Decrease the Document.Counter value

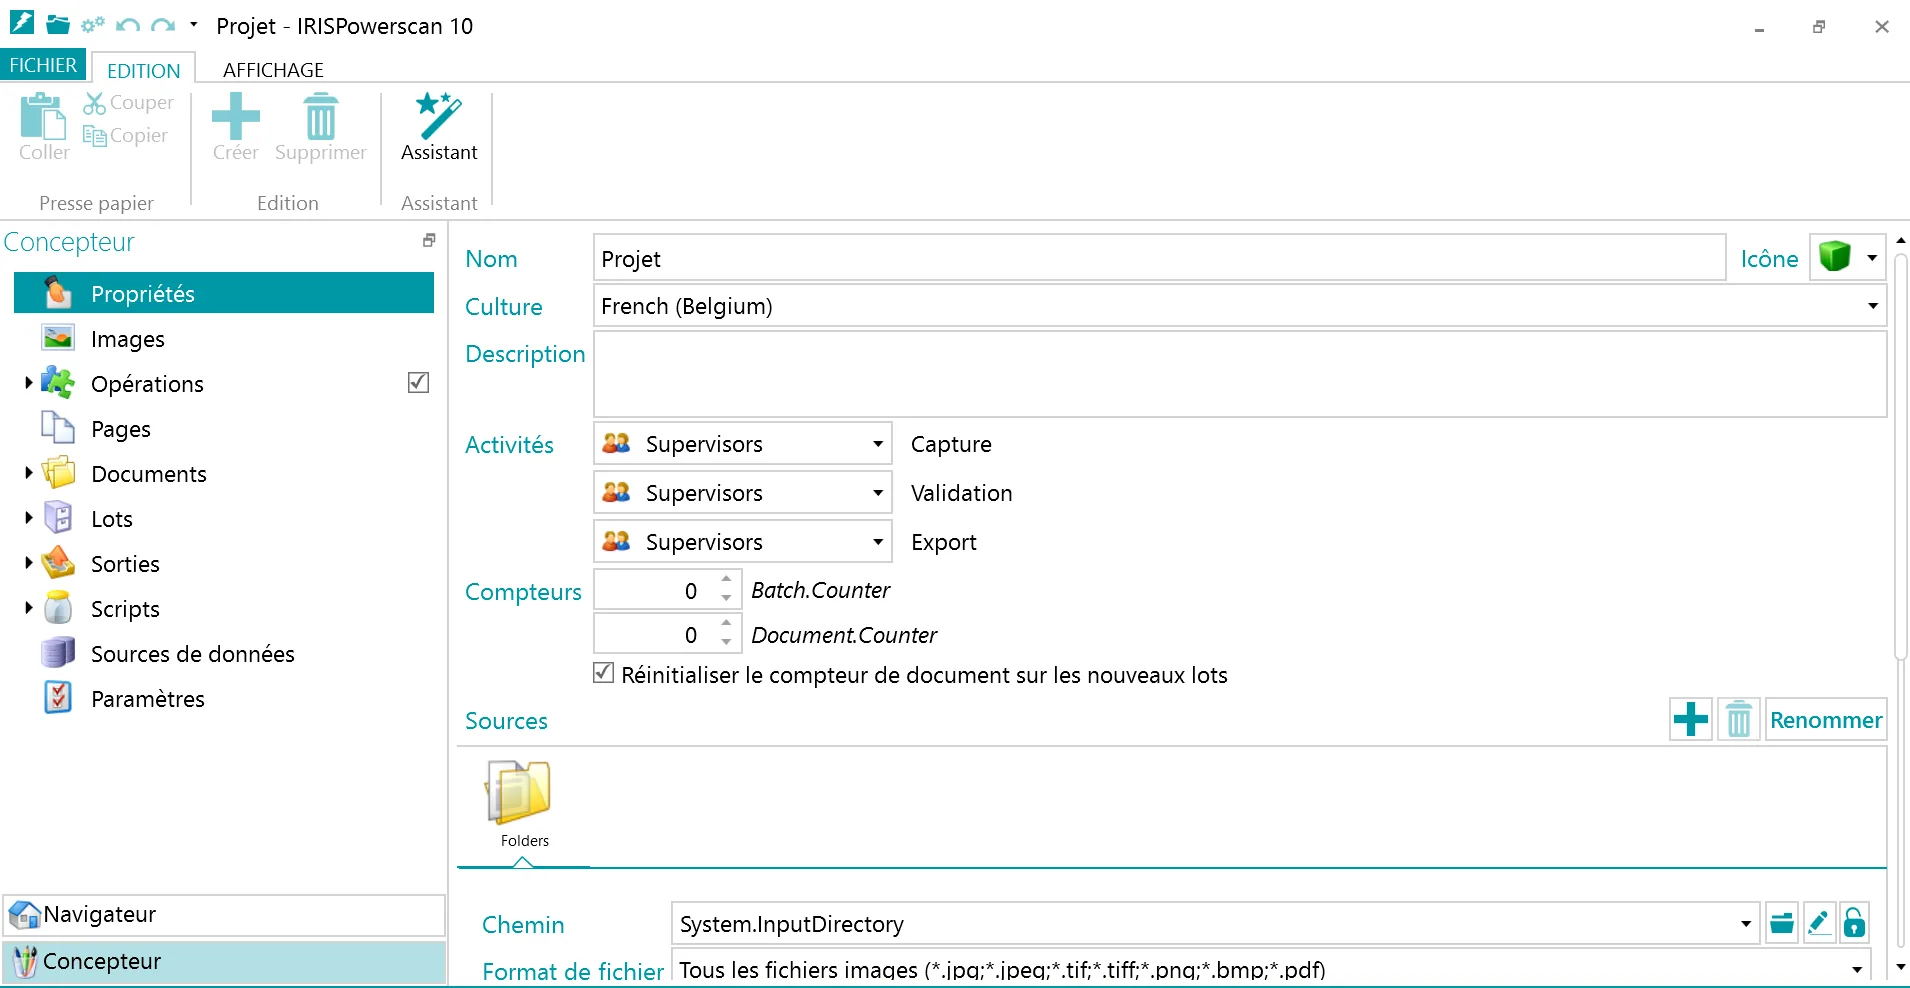pyautogui.click(x=727, y=643)
